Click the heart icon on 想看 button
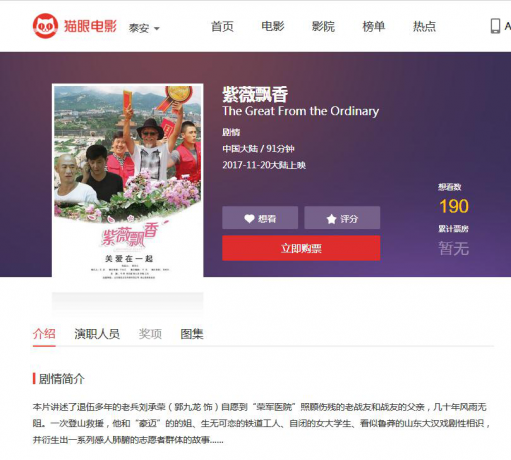This screenshot has height=460, width=511. click(249, 219)
